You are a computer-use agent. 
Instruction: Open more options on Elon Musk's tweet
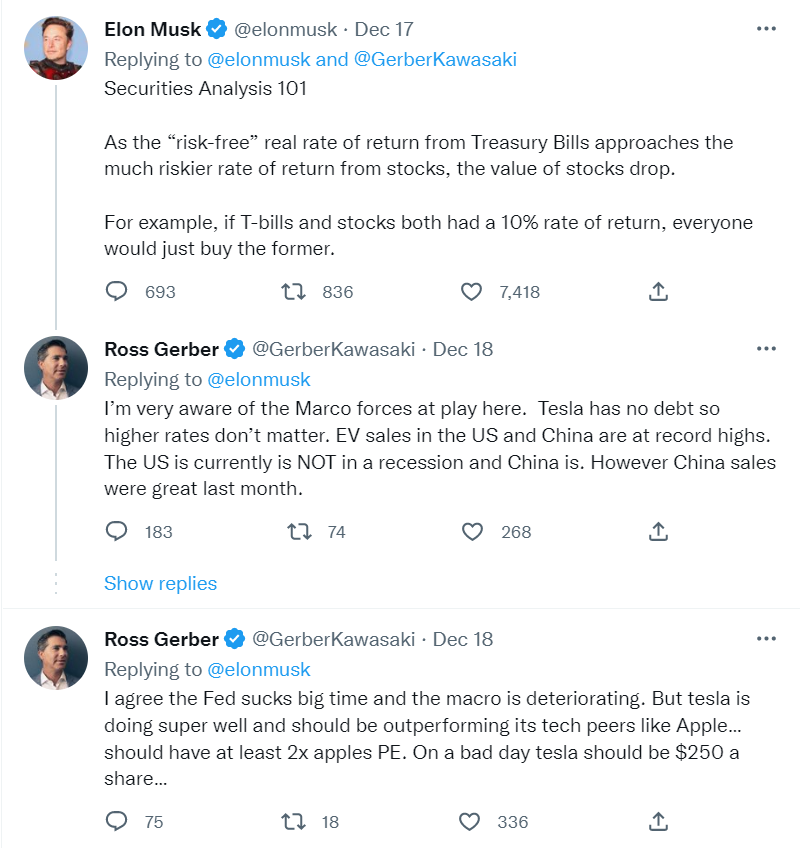coord(767,29)
